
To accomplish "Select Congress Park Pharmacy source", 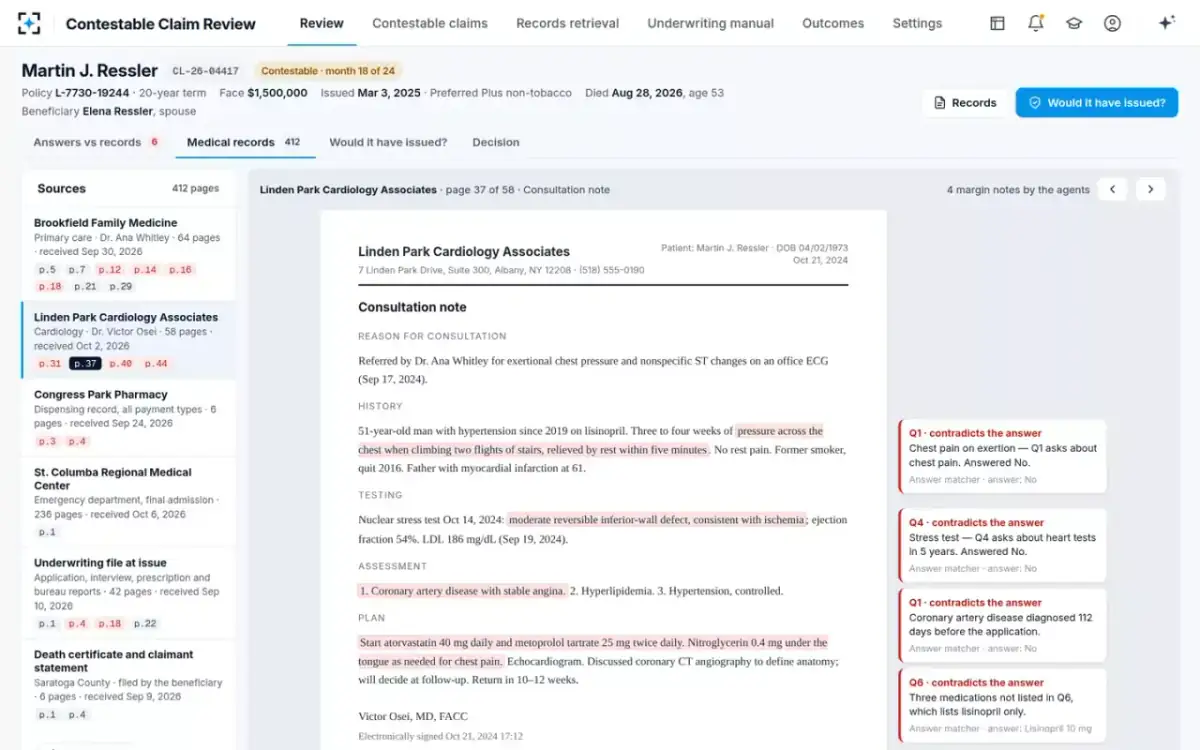I will [129, 418].
